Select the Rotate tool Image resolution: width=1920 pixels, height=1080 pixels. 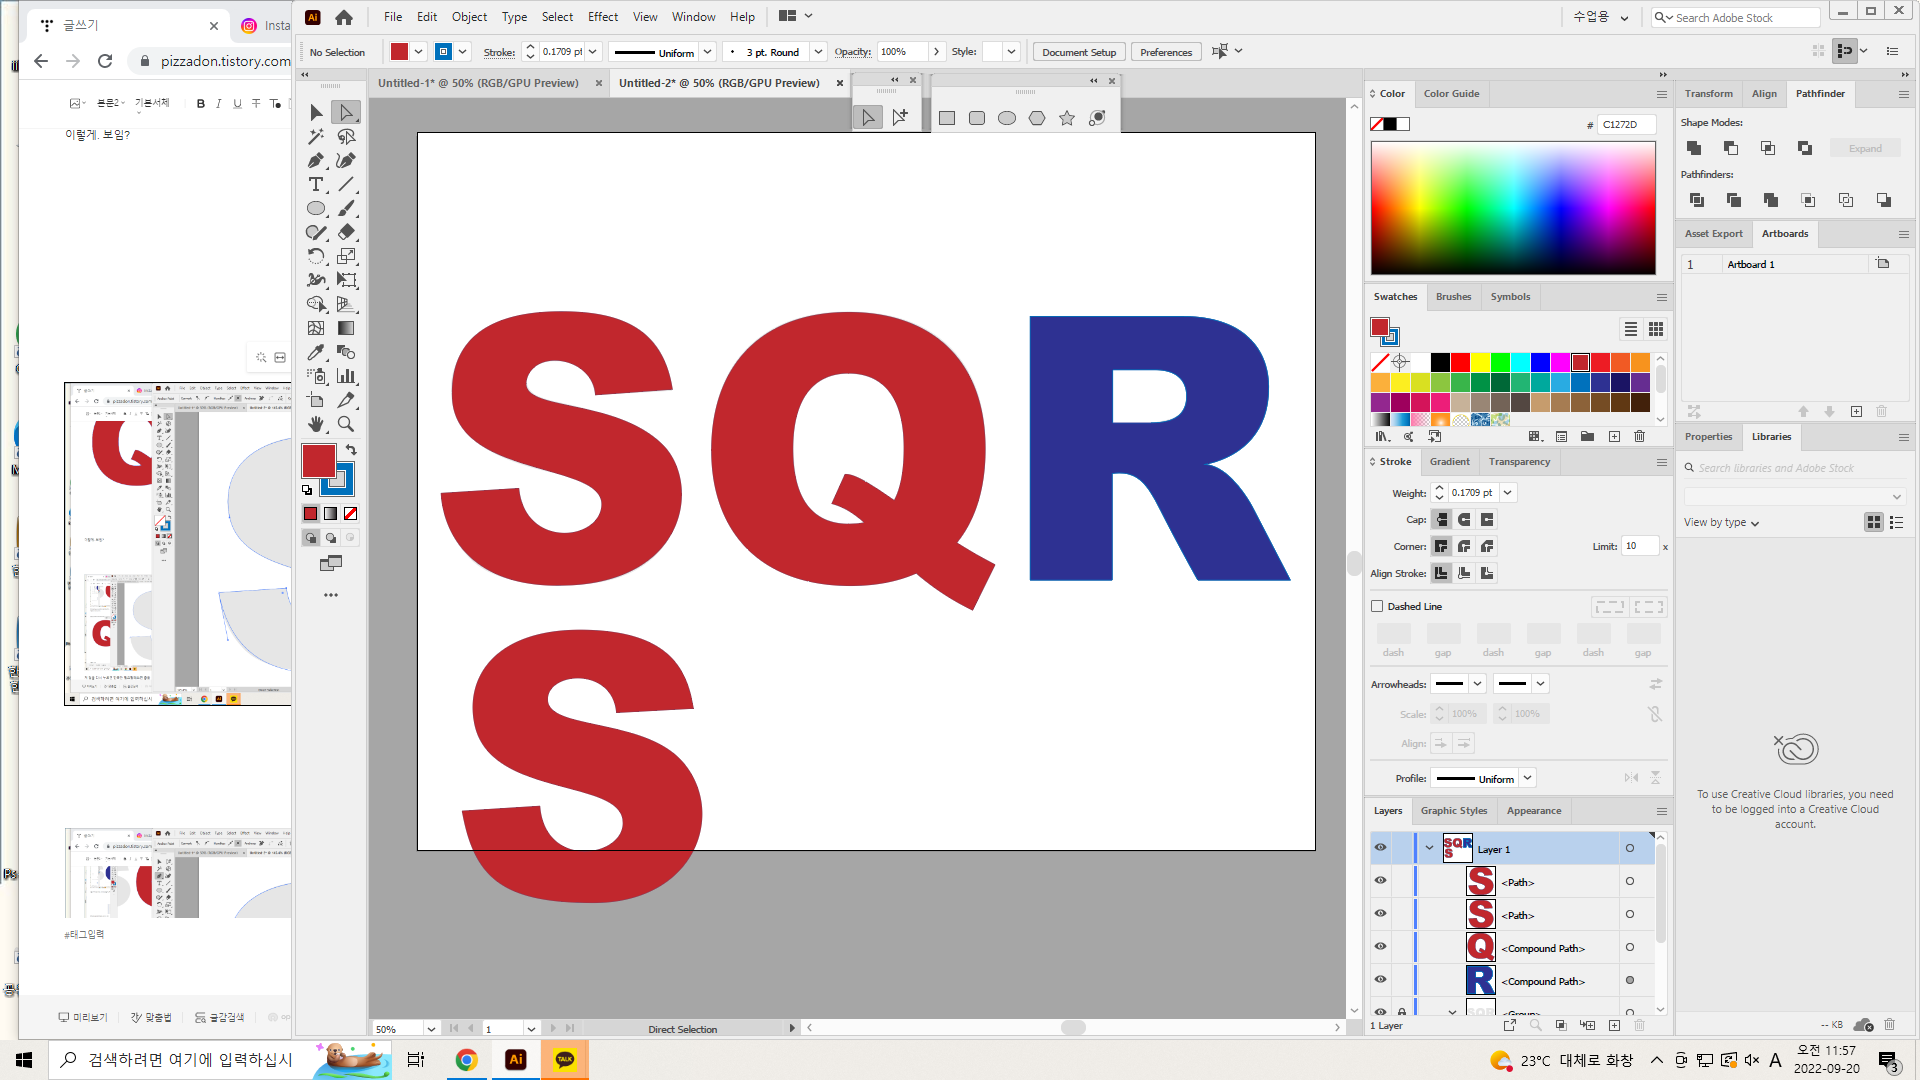(x=316, y=257)
